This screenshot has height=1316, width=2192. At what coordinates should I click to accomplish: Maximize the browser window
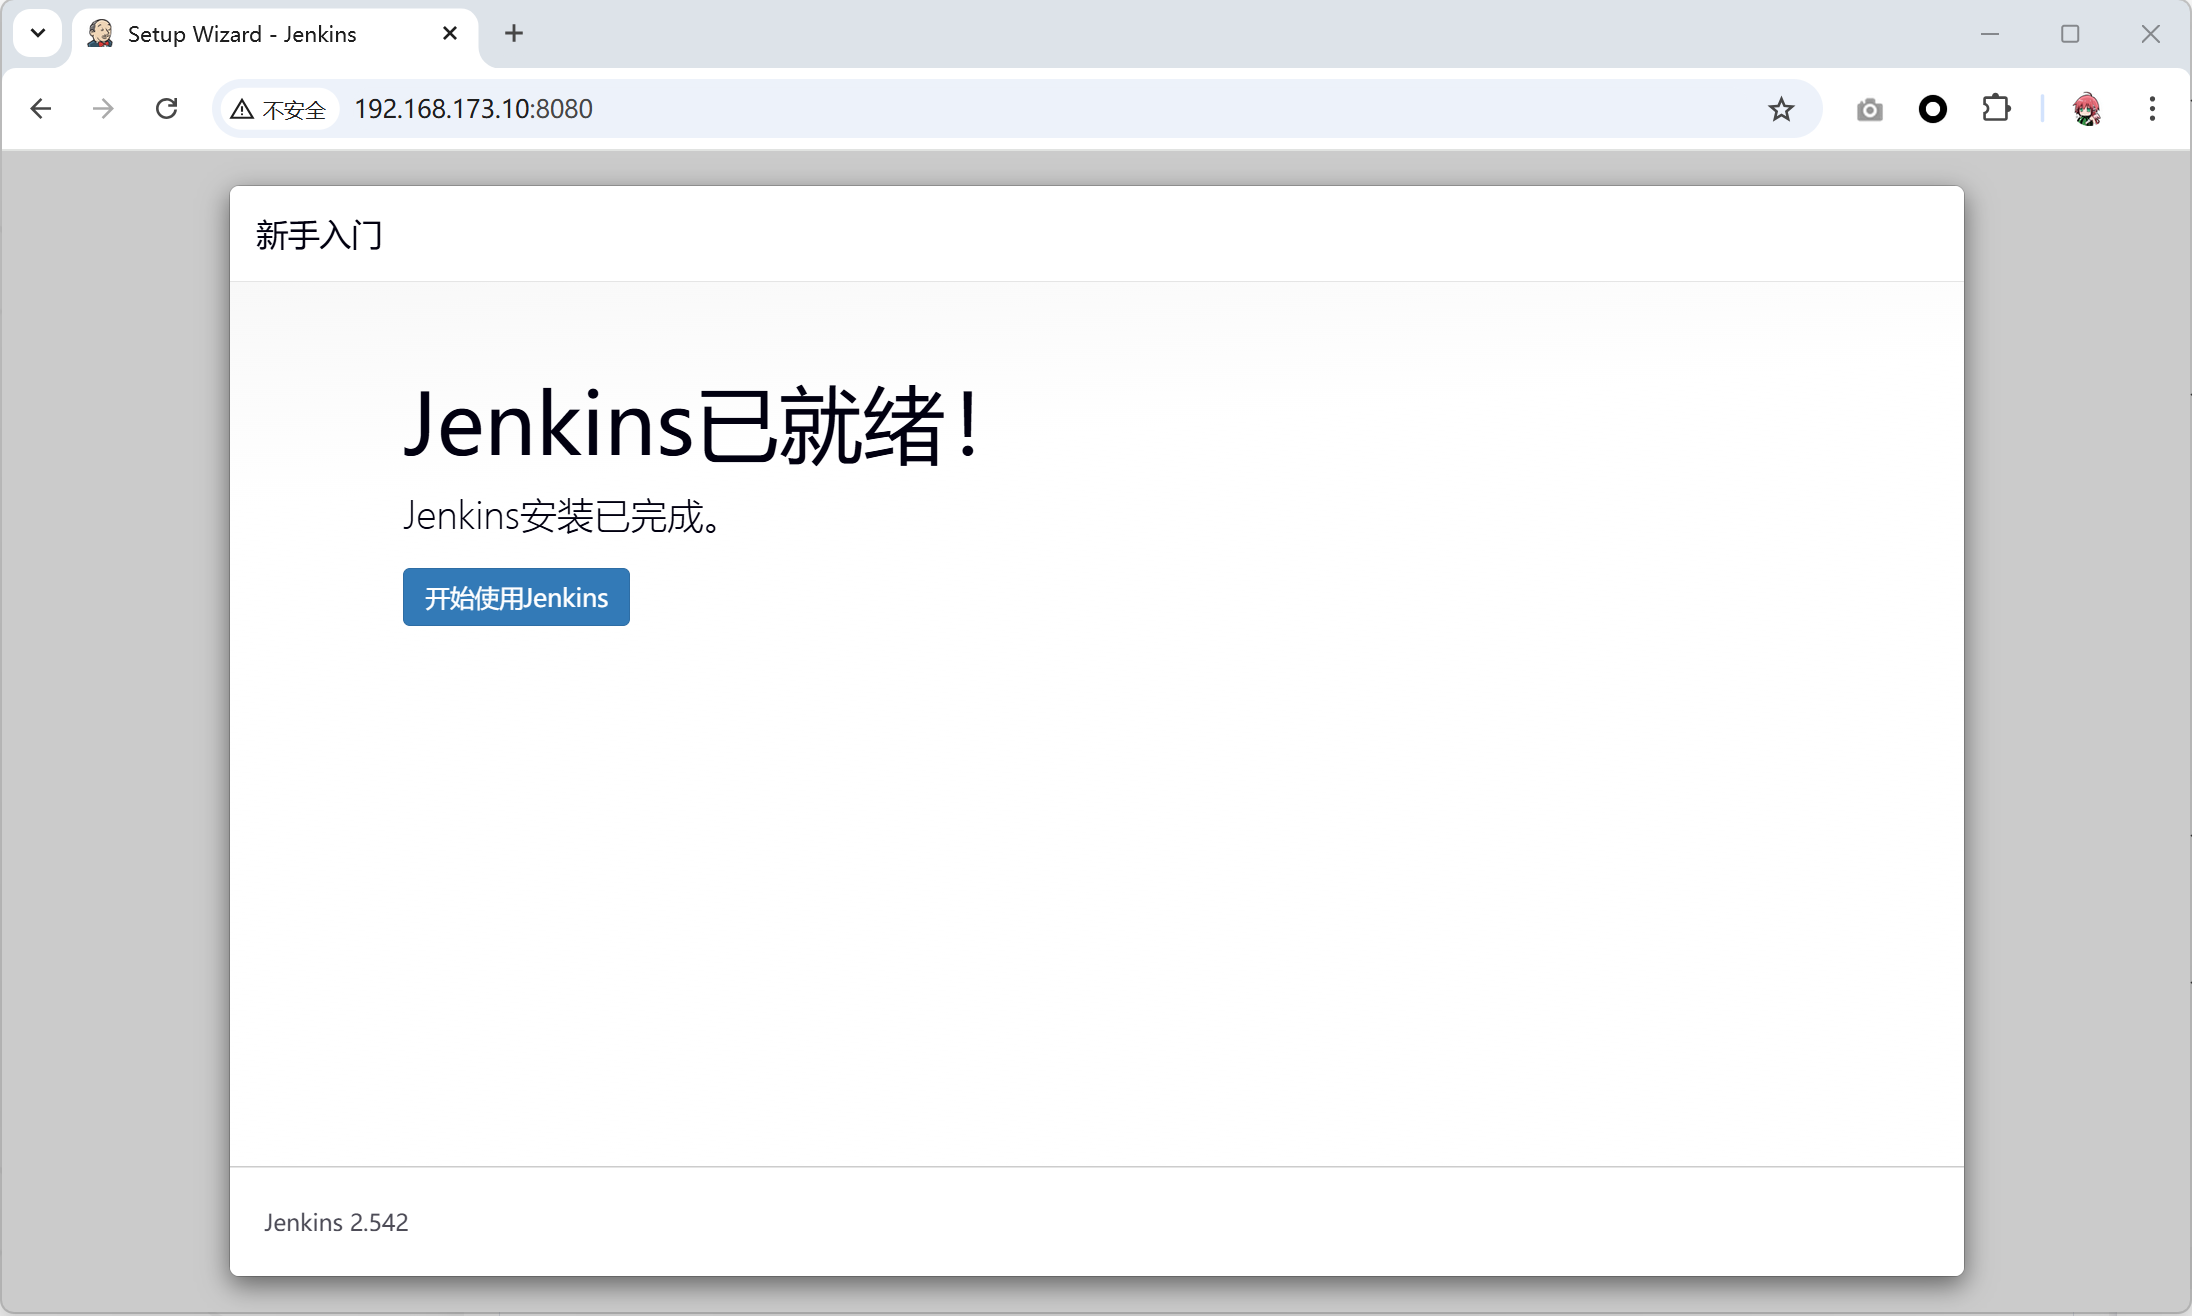coord(2070,34)
